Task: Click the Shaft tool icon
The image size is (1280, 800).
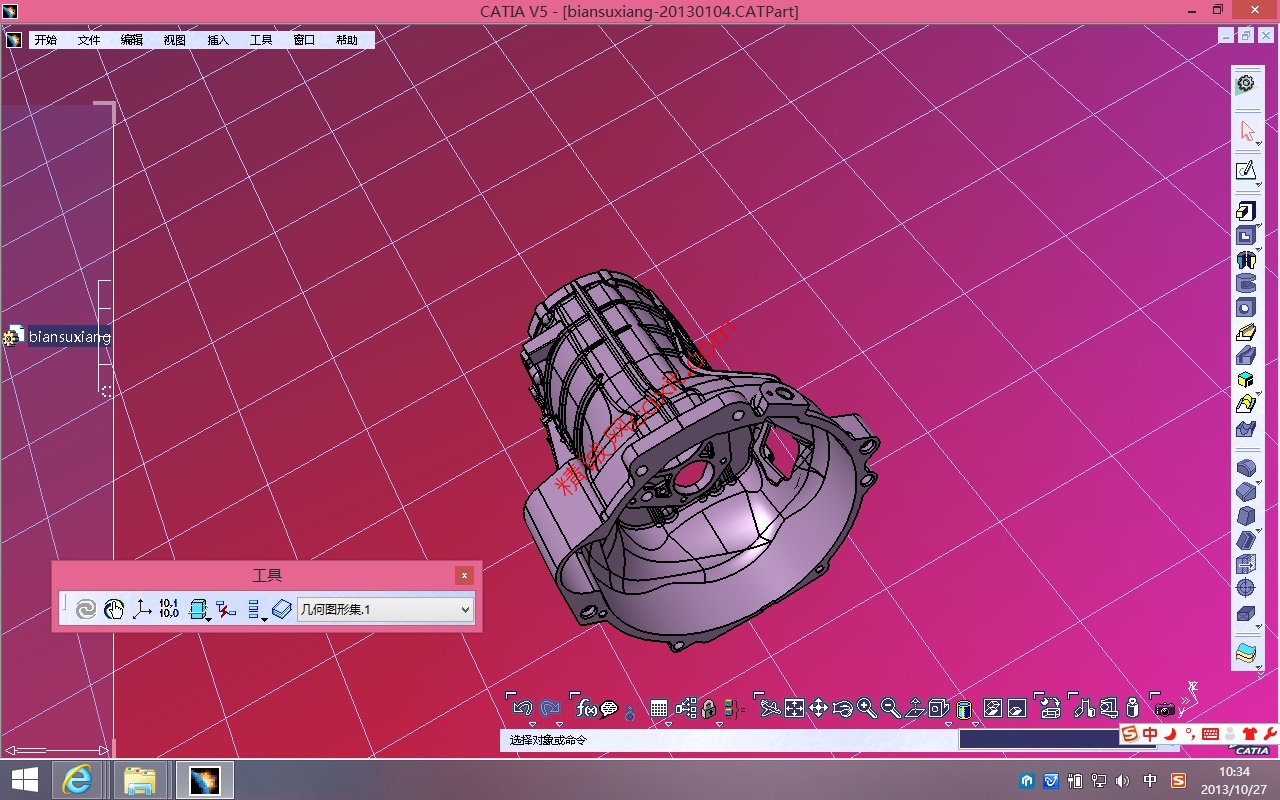Action: (x=1246, y=260)
